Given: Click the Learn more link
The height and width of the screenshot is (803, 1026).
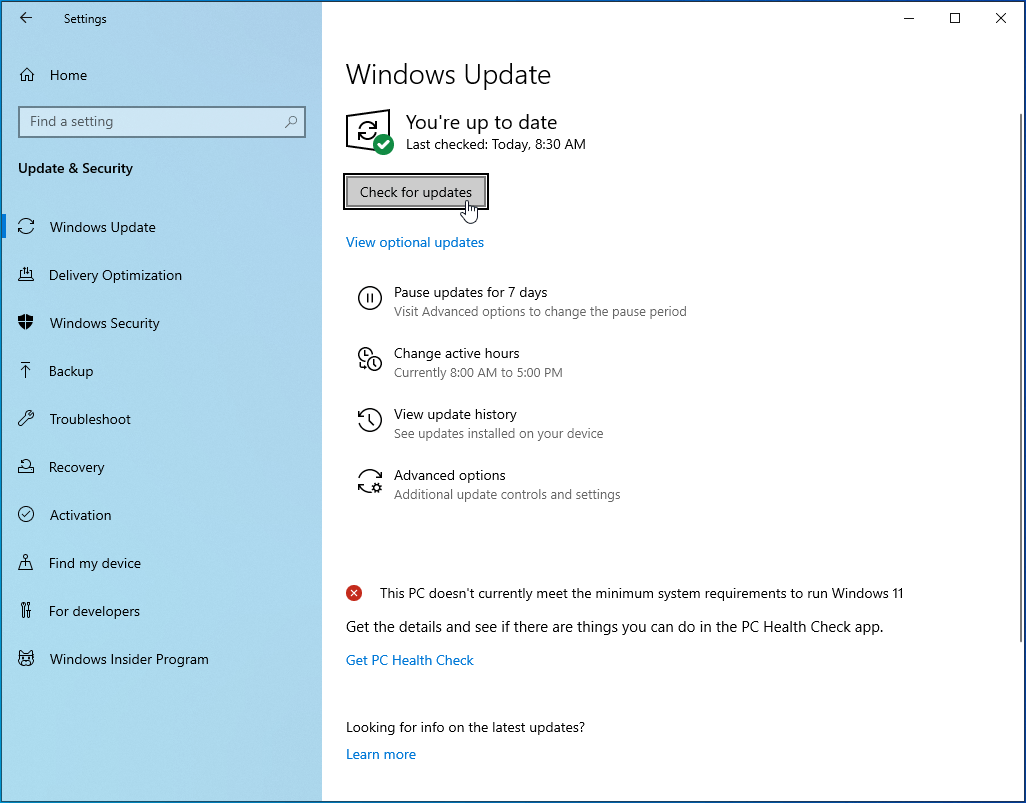Looking at the screenshot, I should point(381,754).
